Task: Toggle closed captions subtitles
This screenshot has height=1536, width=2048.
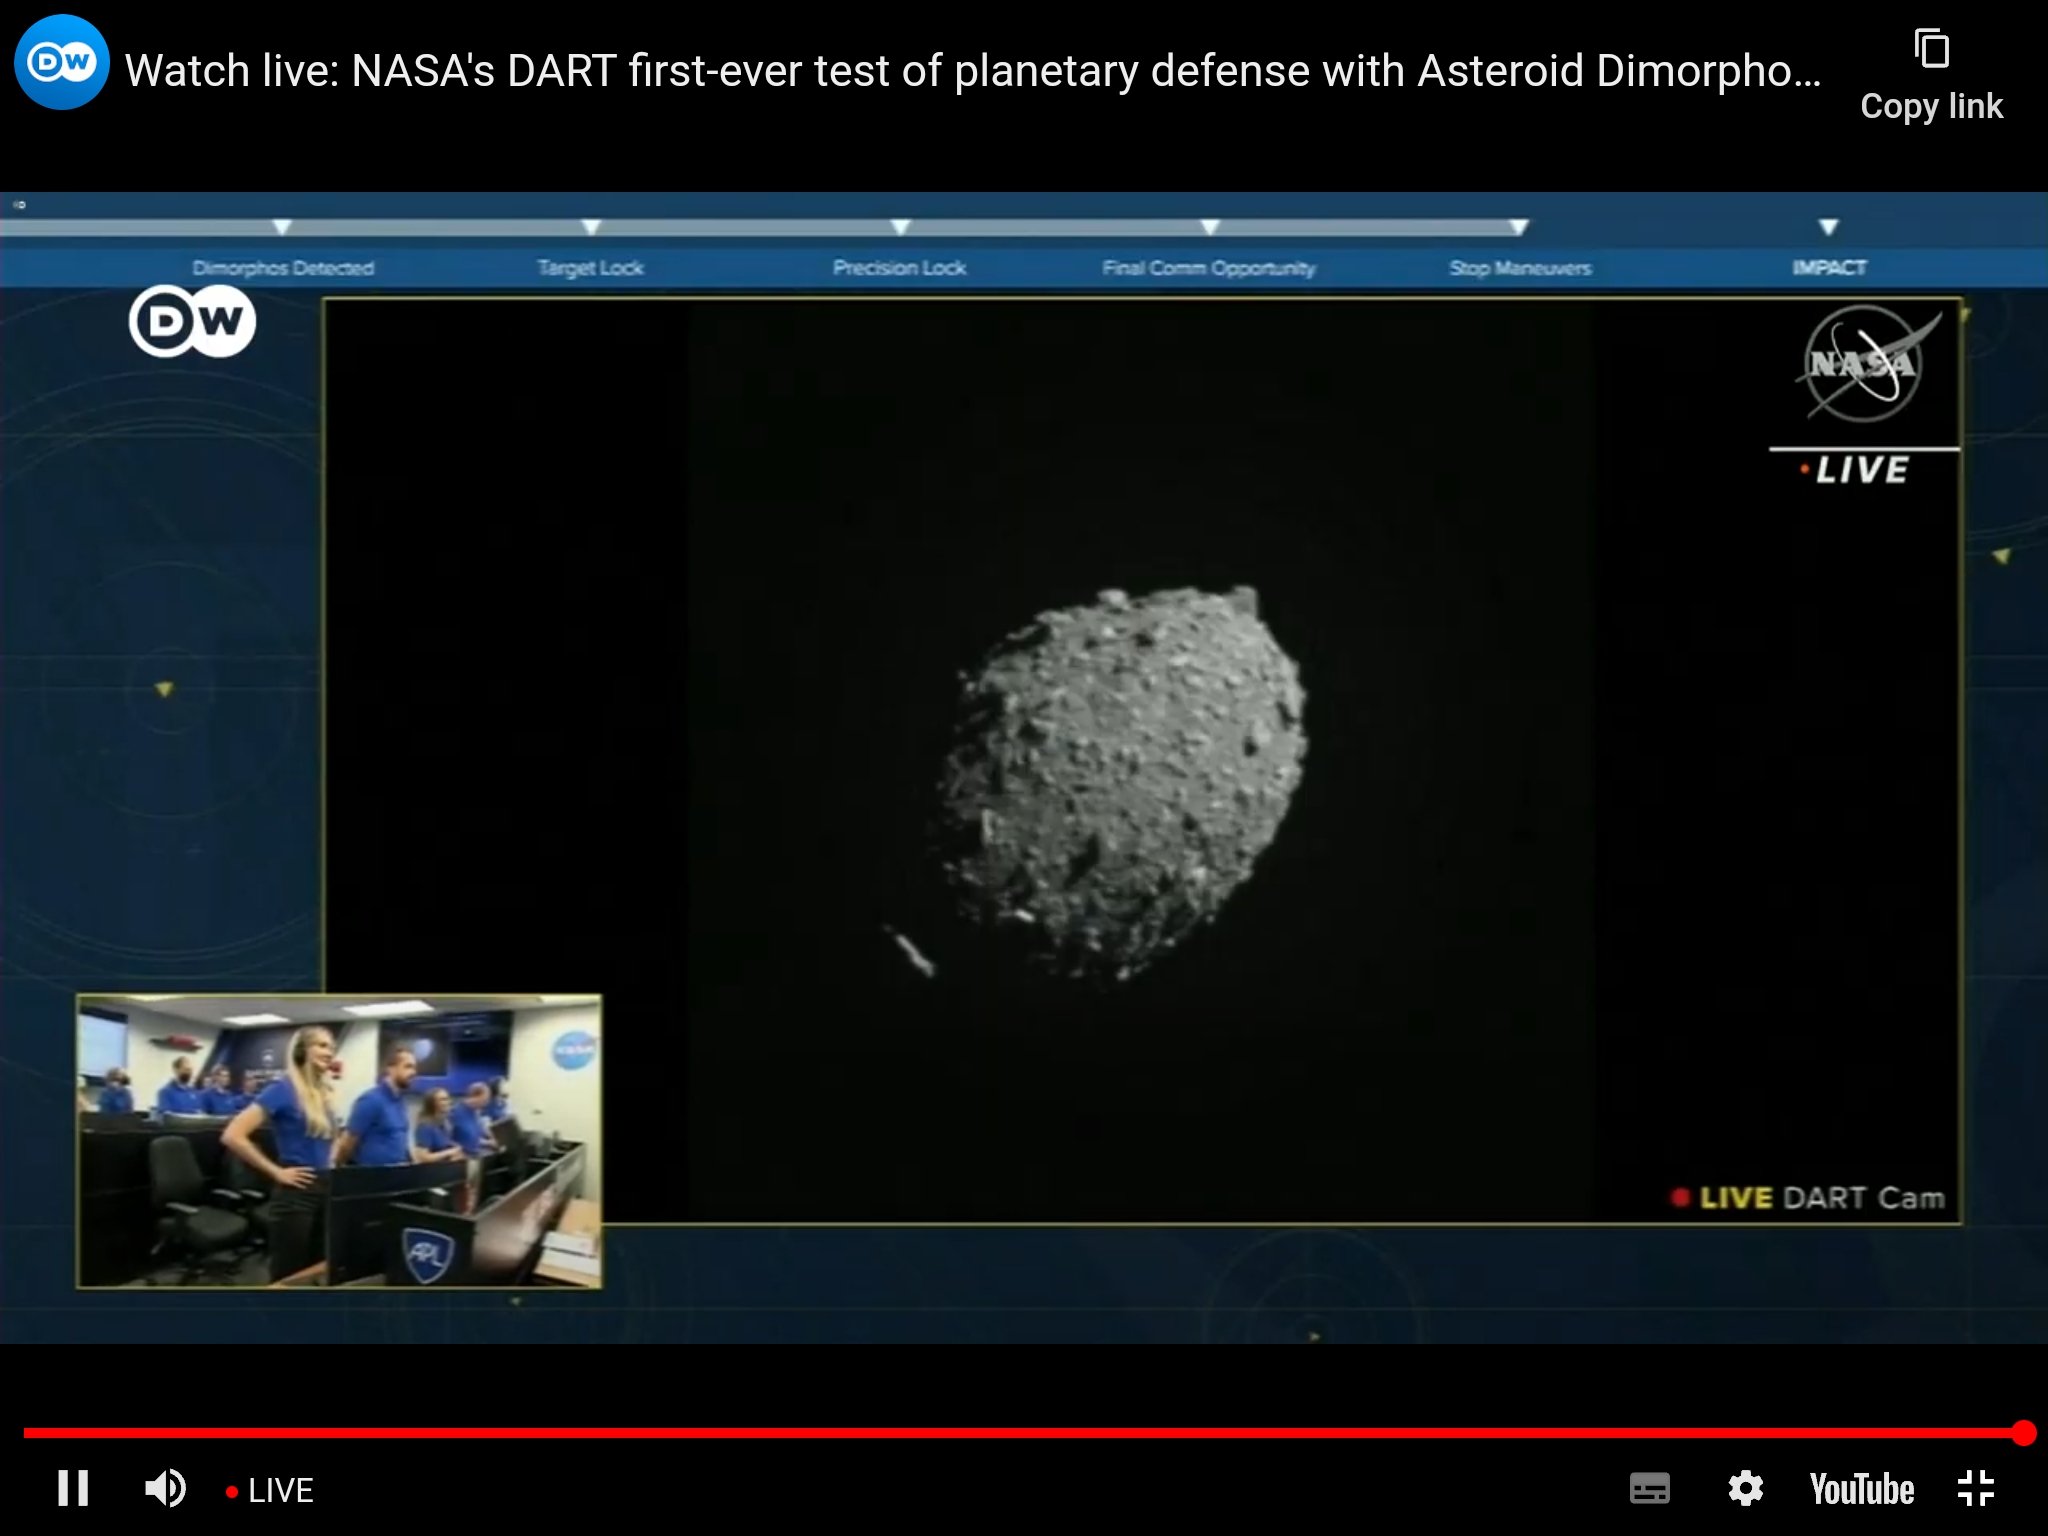Action: [1649, 1489]
